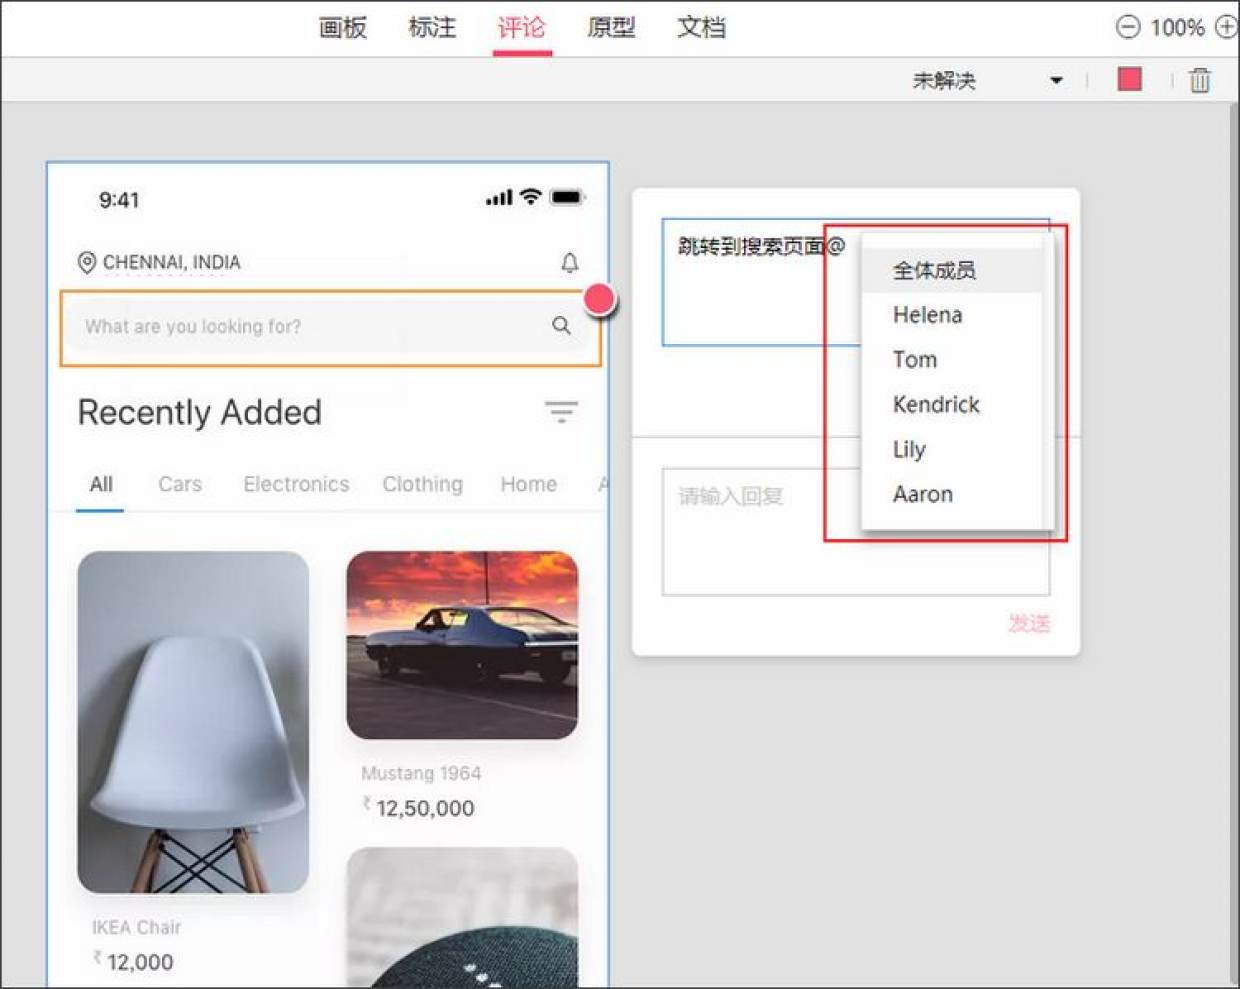Viewport: 1240px width, 989px height.
Task: Click the 'What are you looking for?' search field
Action: coord(330,328)
